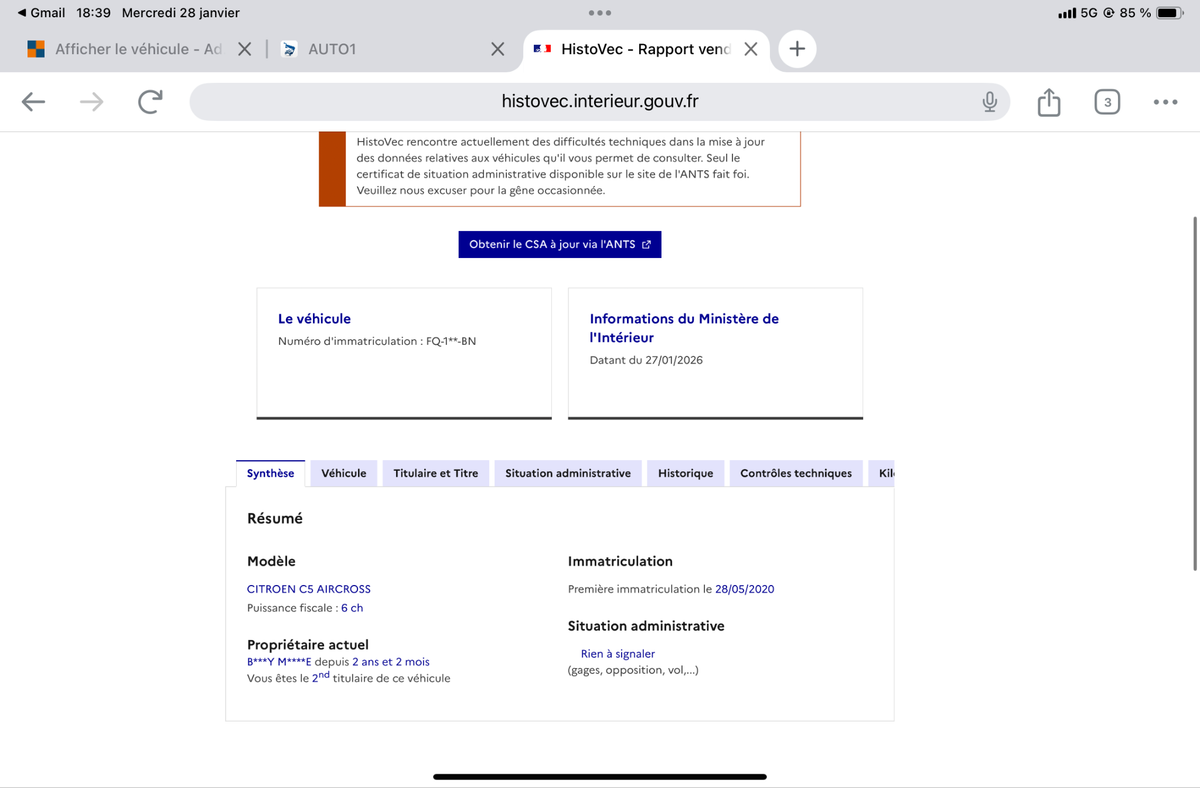Open a new tab with plus button
1200x788 pixels.
[797, 48]
